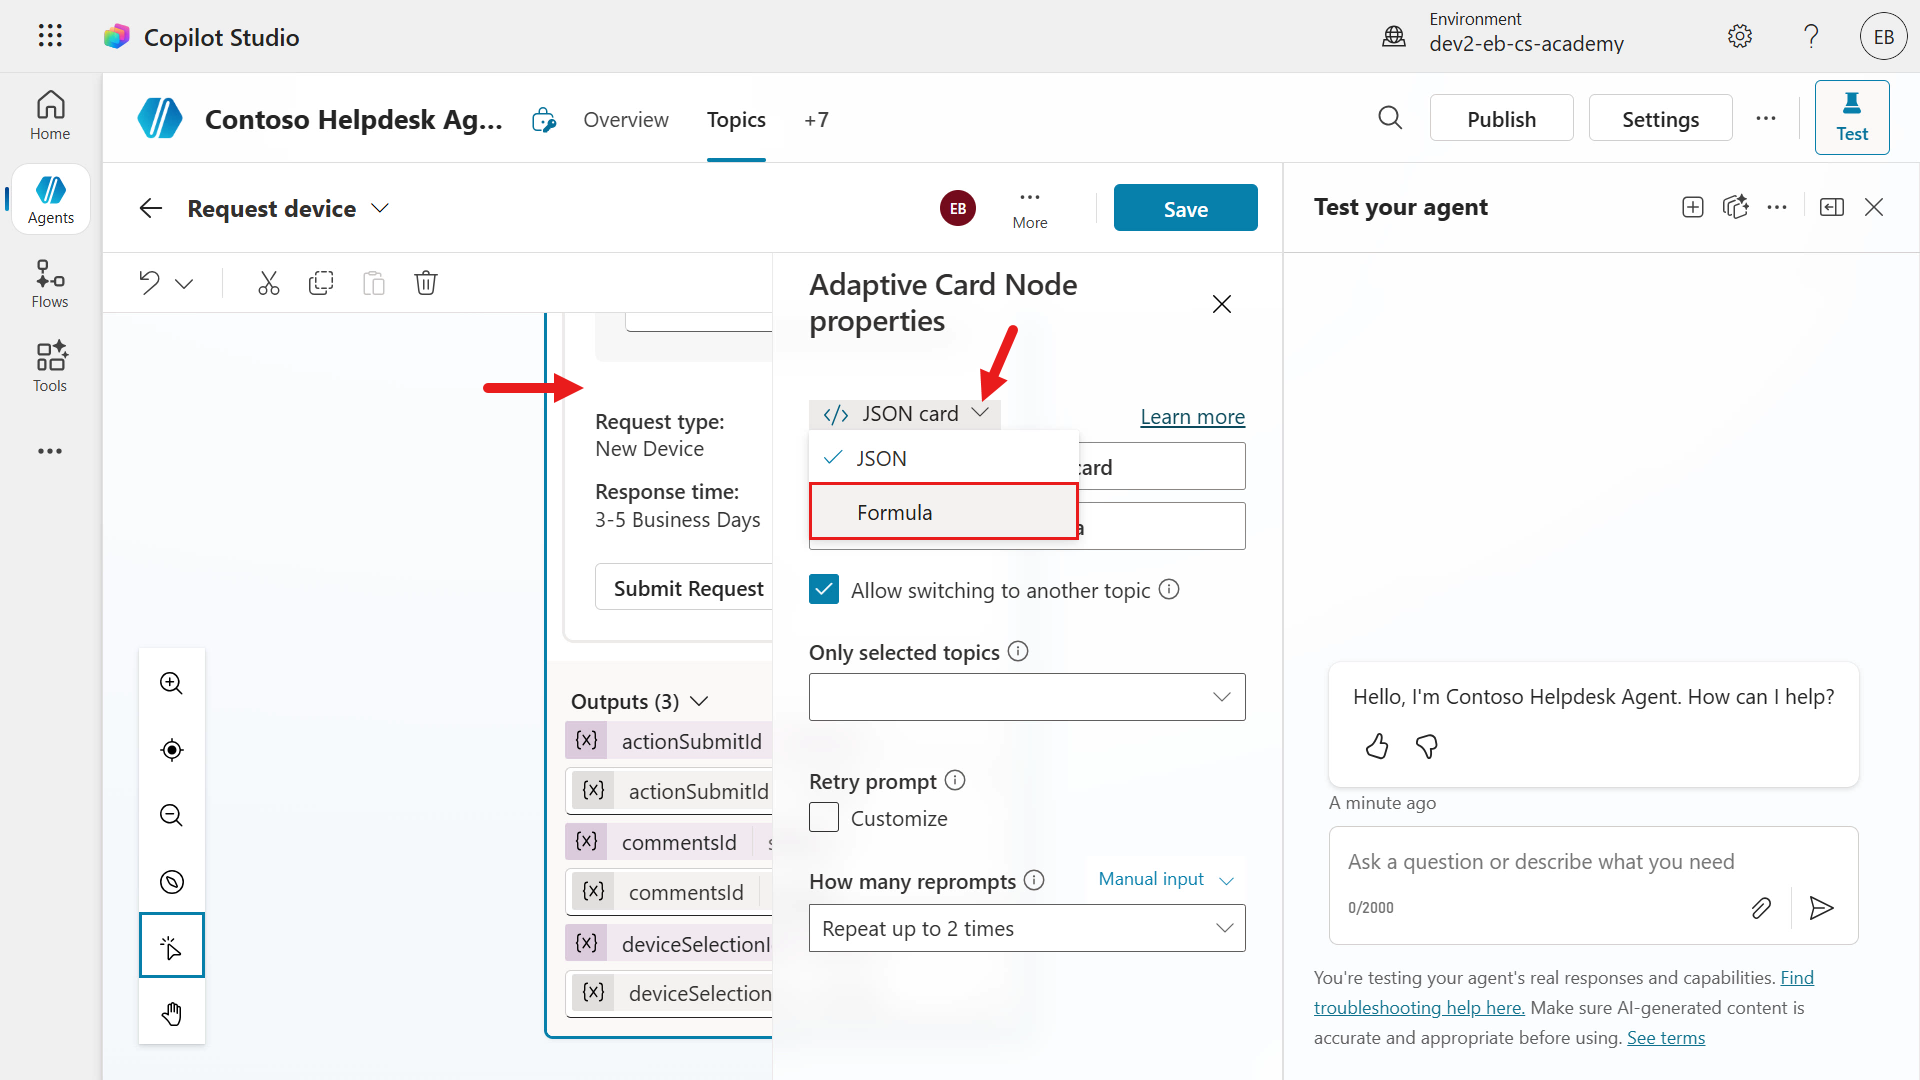The height and width of the screenshot is (1080, 1920).
Task: Click the Save button
Action: click(x=1185, y=208)
